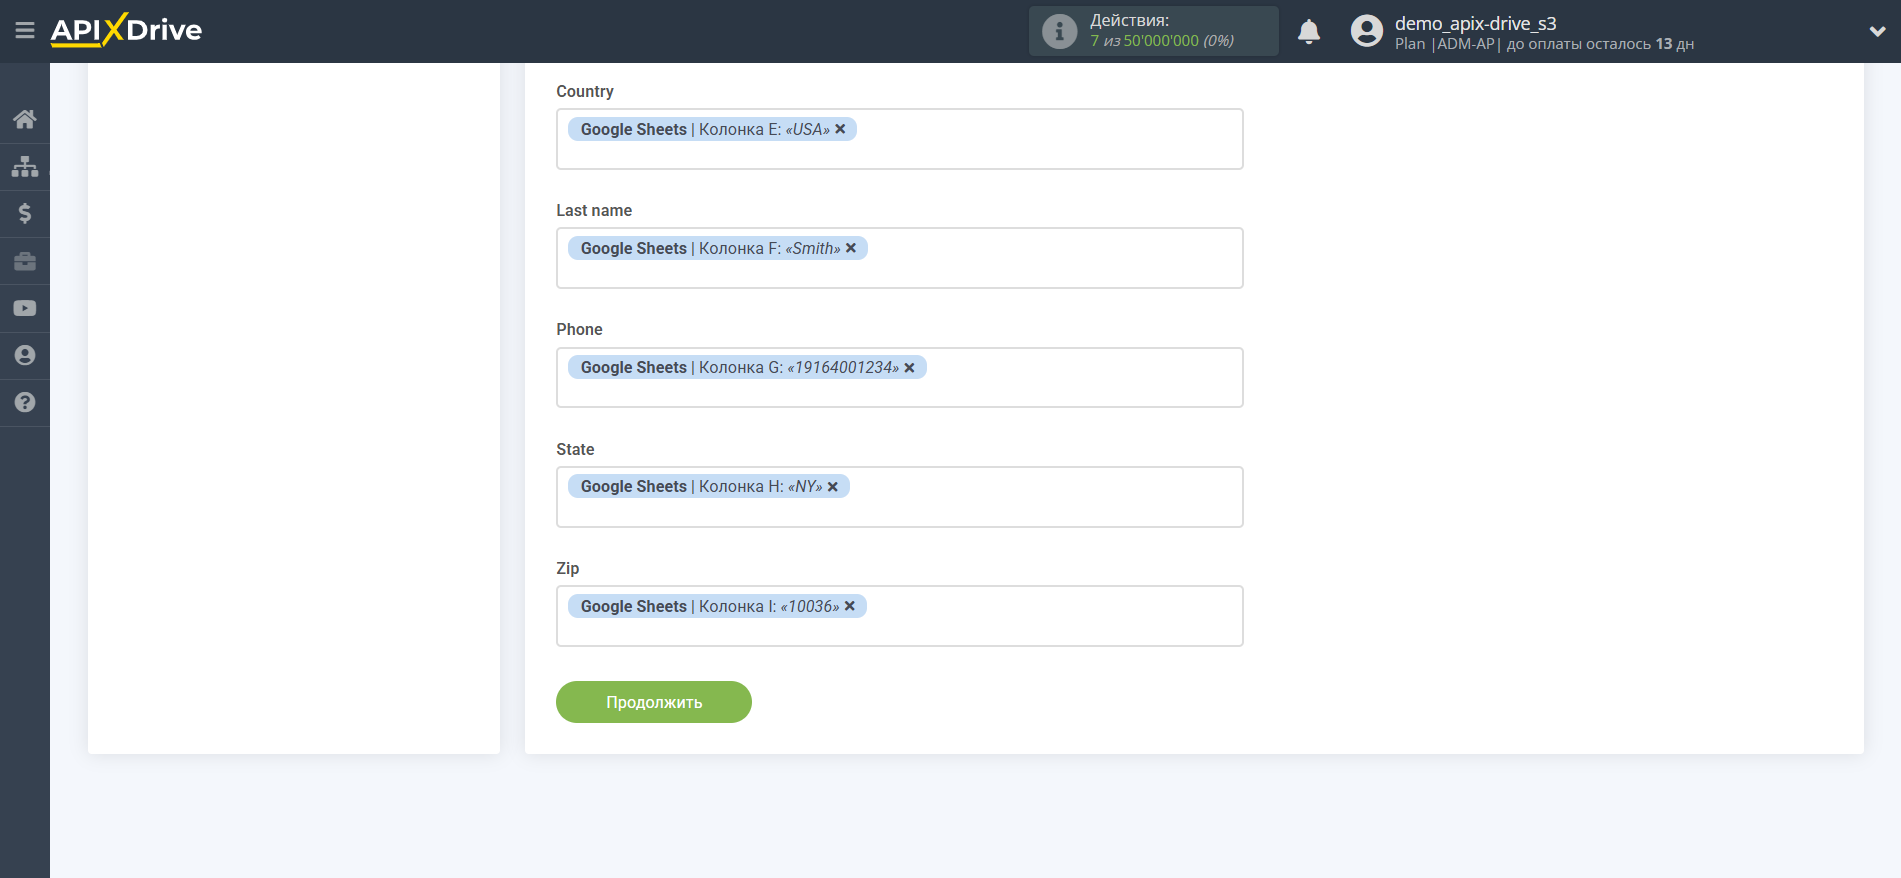Click into the Phone field
This screenshot has height=878, width=1901.
(x=900, y=377)
